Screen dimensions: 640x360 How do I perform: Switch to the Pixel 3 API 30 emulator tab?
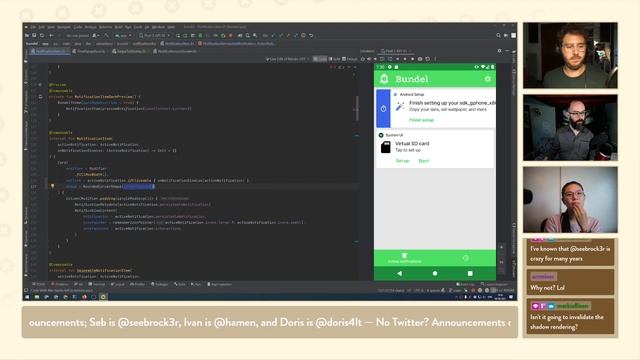(396, 51)
